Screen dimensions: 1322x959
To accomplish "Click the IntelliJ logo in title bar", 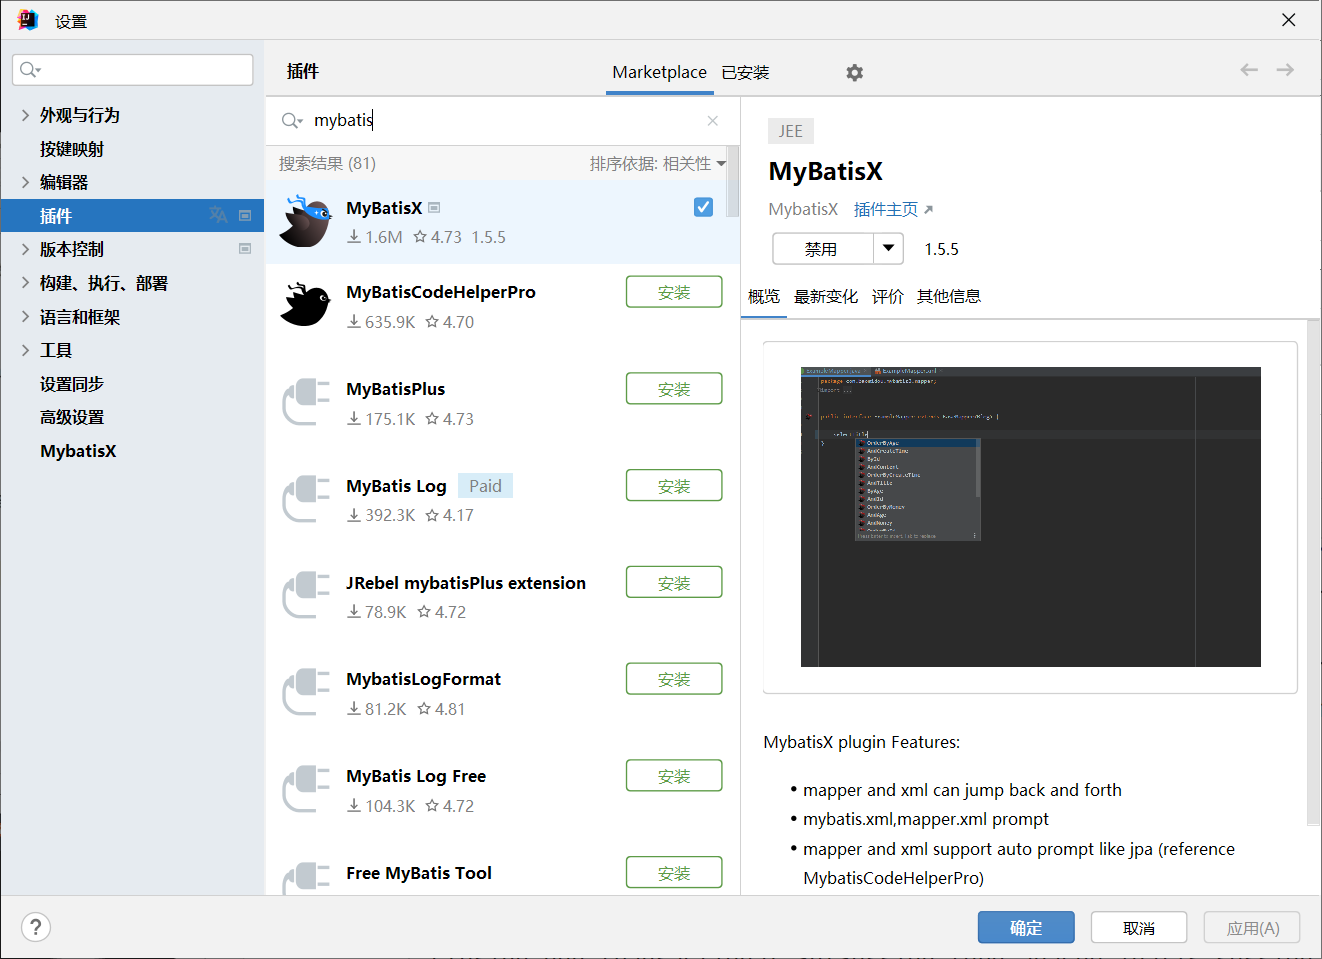I will click(x=28, y=20).
